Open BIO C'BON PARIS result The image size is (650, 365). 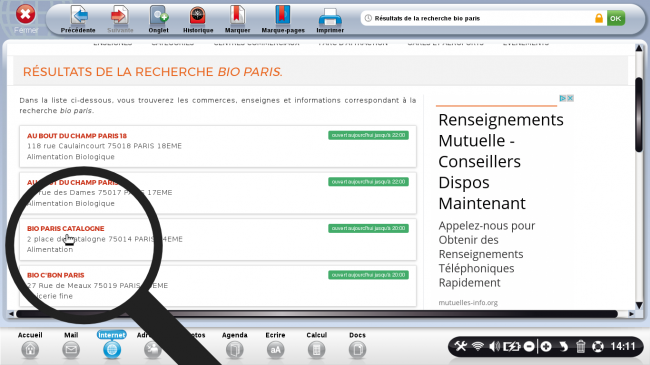[56, 275]
